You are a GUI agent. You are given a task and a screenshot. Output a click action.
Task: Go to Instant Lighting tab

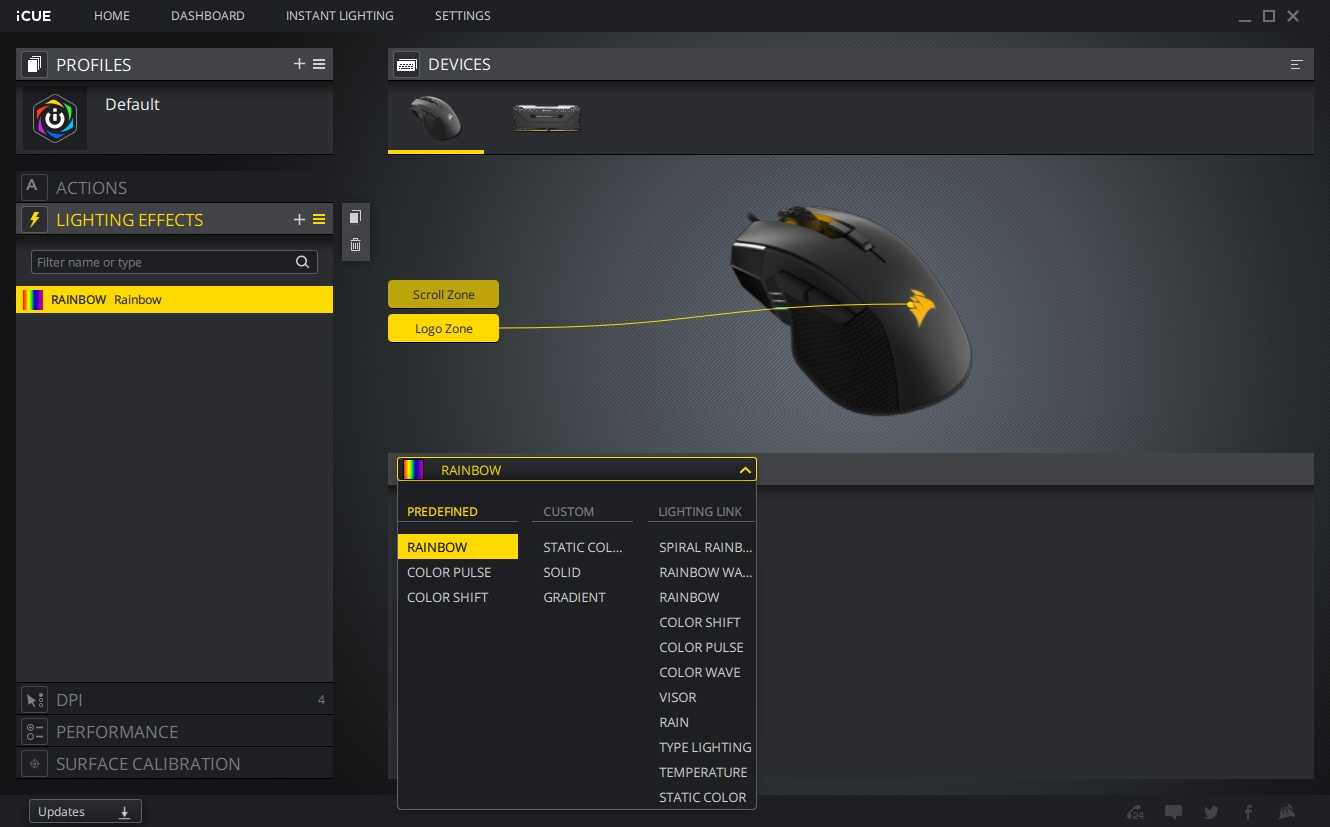pyautogui.click(x=339, y=16)
